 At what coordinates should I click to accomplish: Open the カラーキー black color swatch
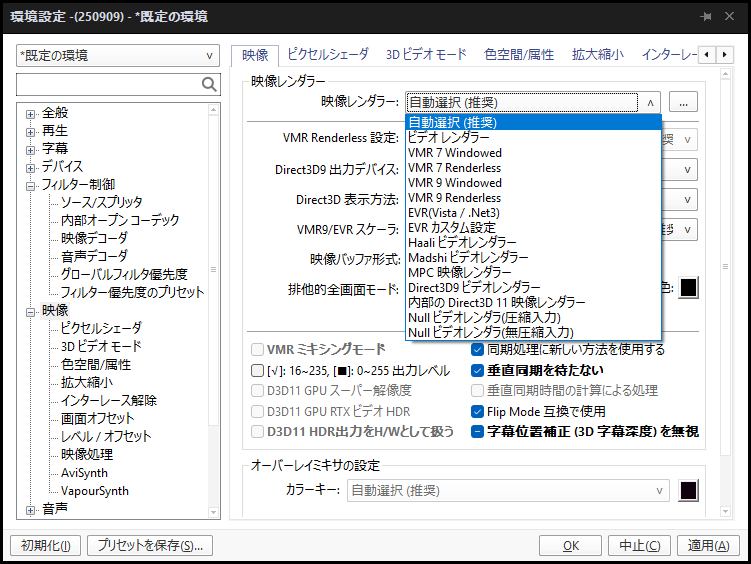click(x=688, y=491)
